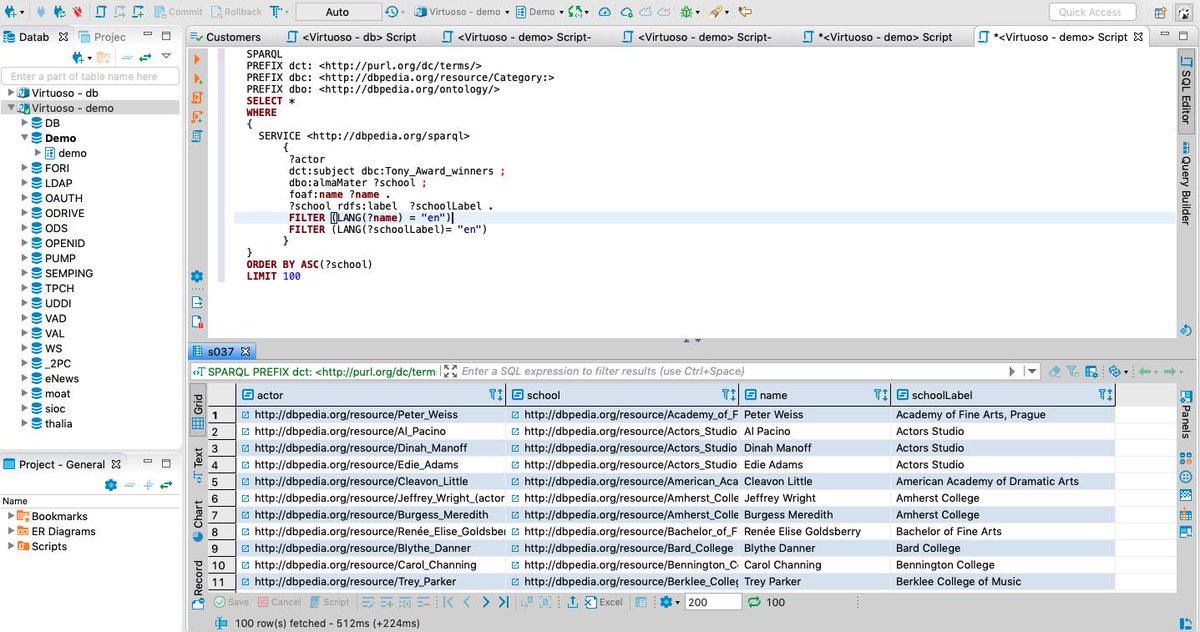The image size is (1200, 632).
Task: Switch to Chart view side tab
Action: click(x=198, y=522)
